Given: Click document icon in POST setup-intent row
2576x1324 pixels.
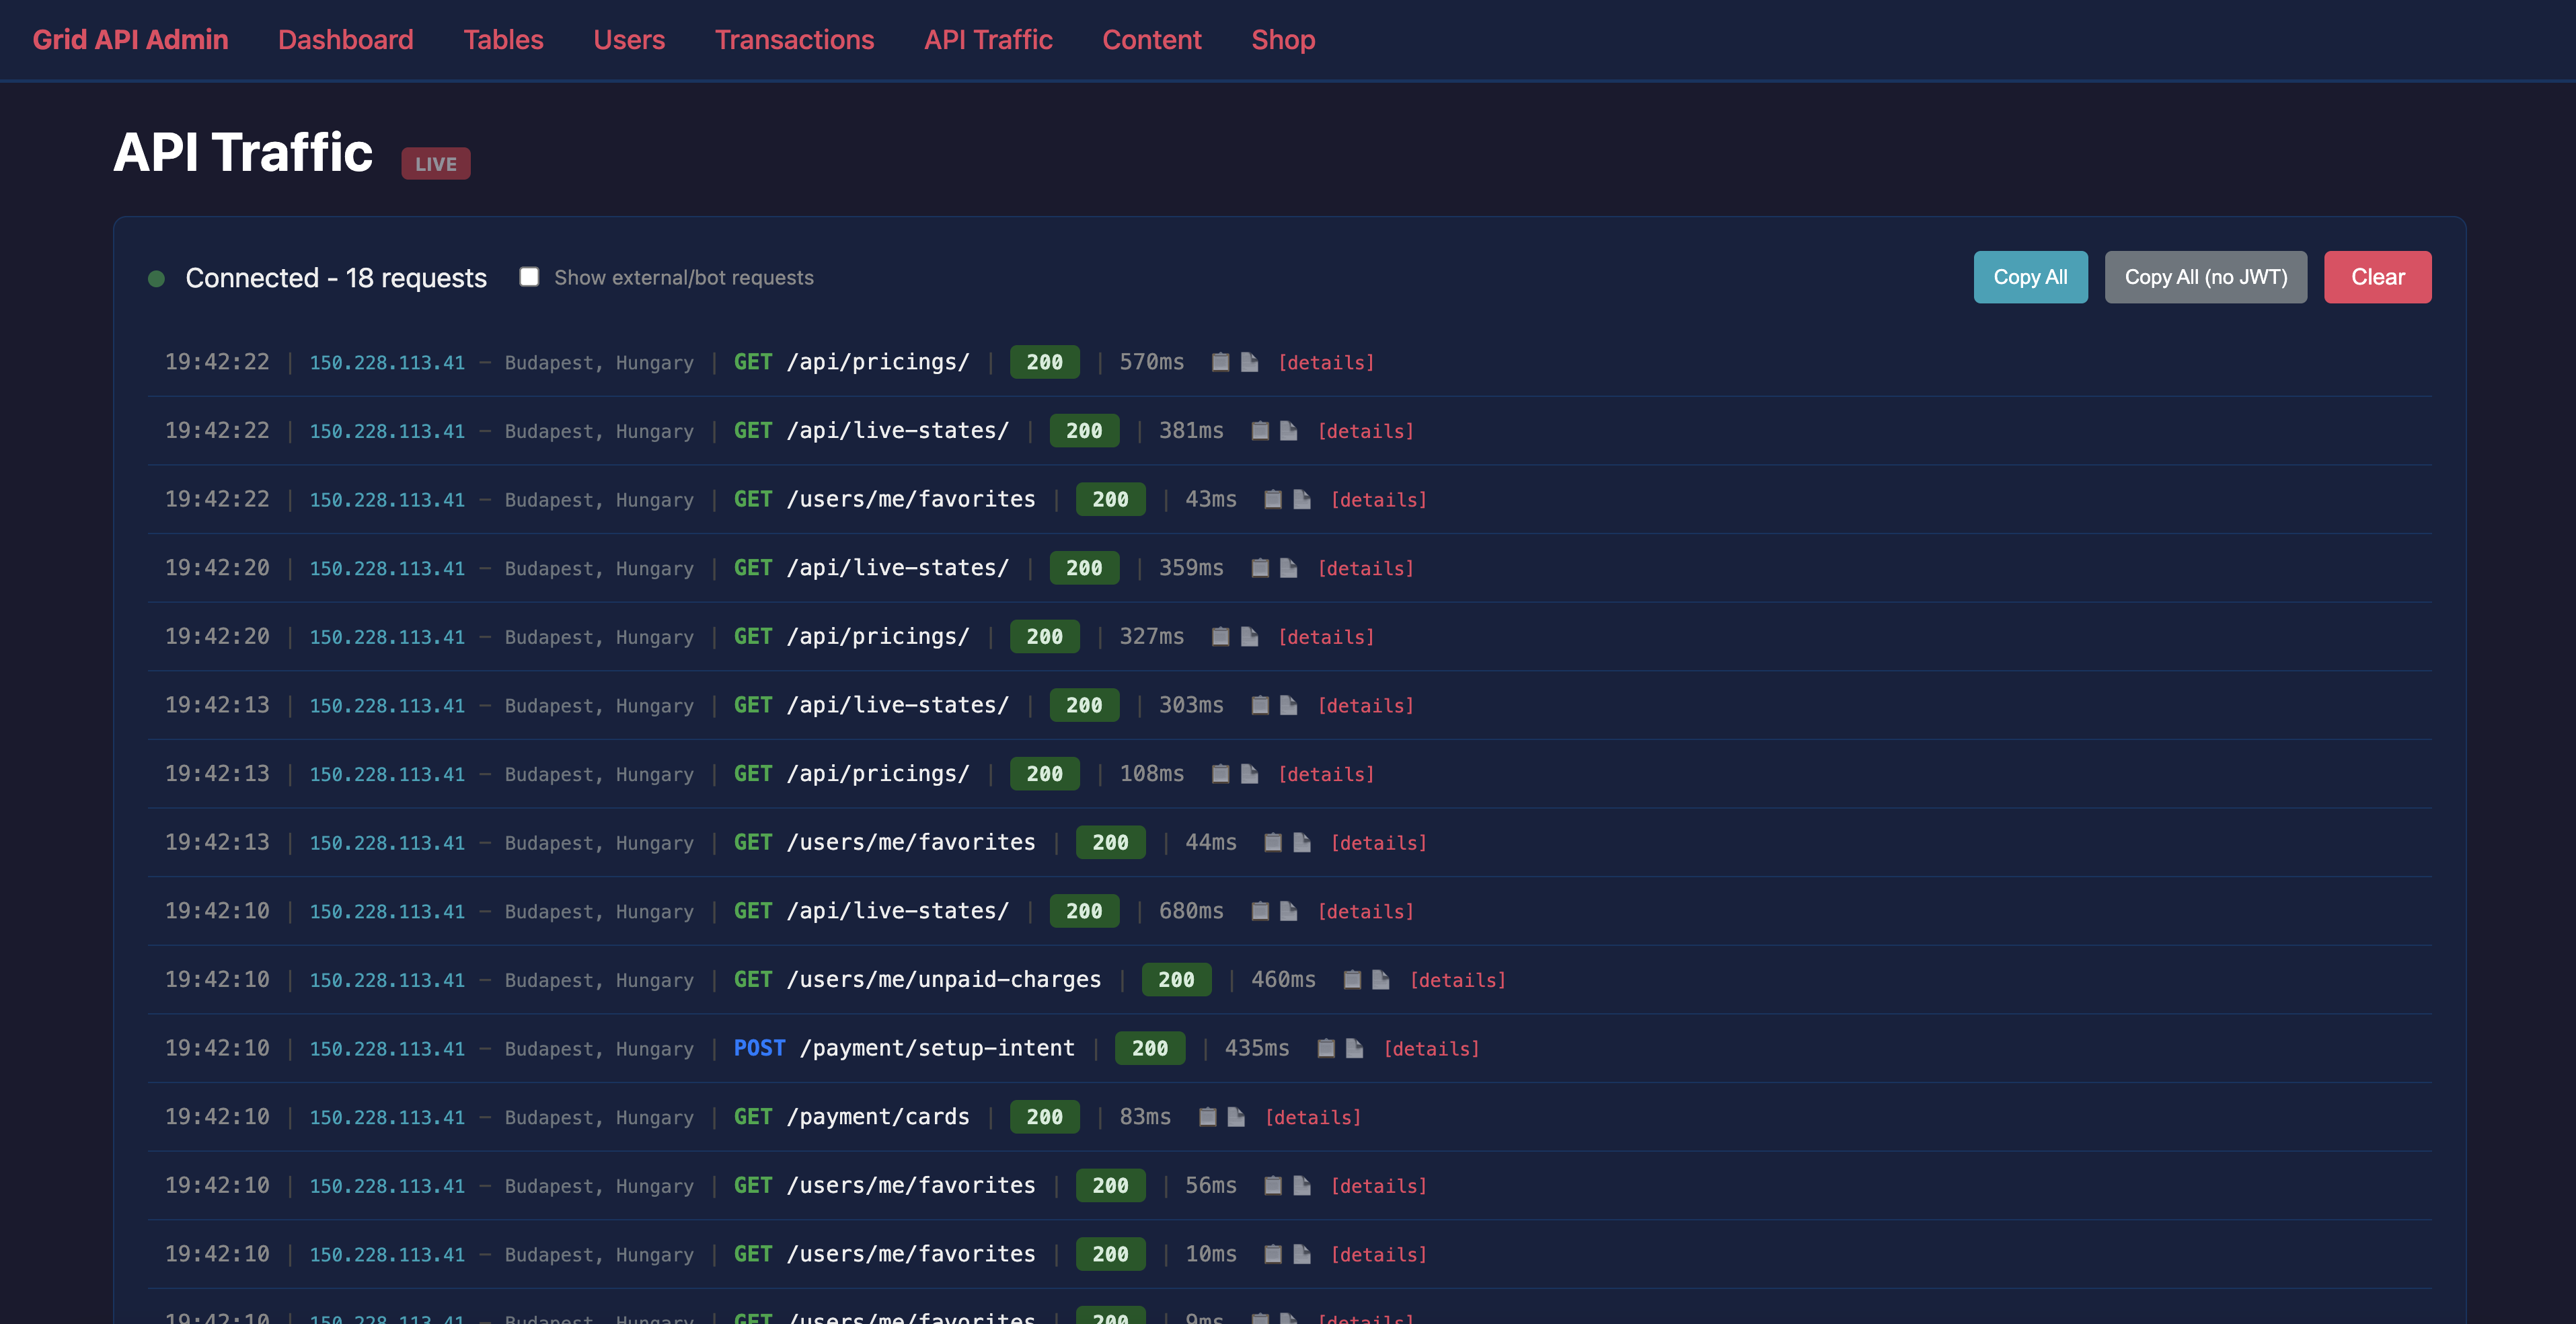Looking at the screenshot, I should pyautogui.click(x=1355, y=1048).
